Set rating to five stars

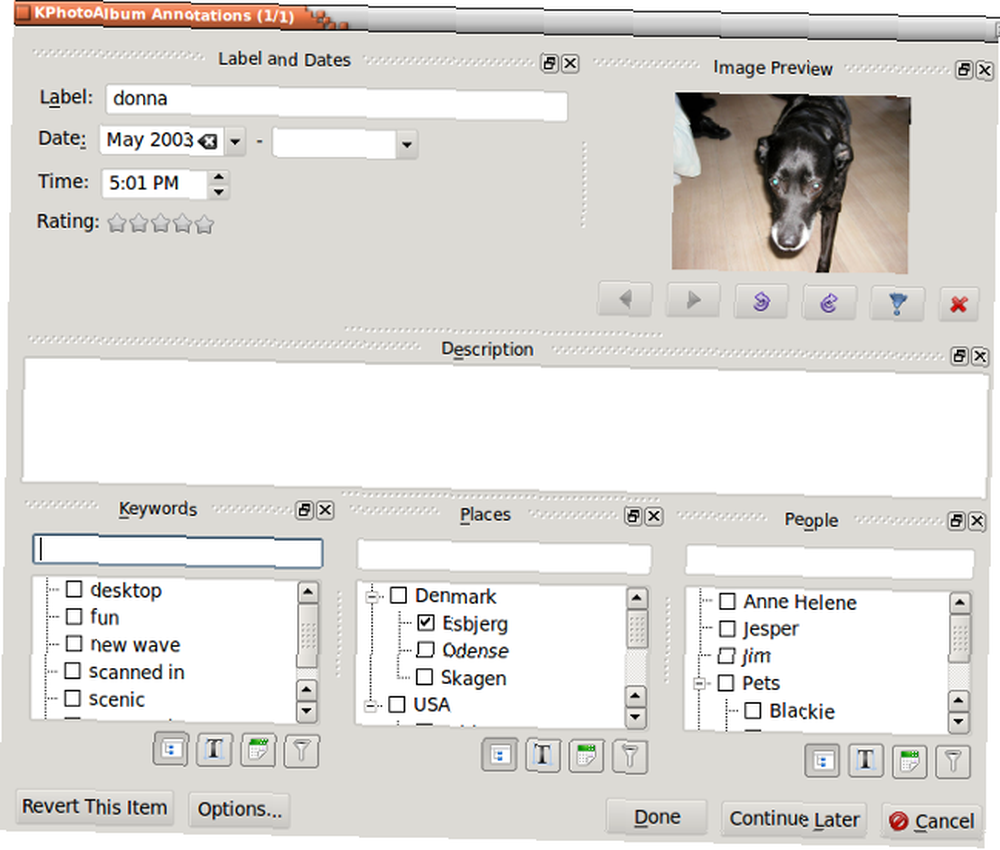(204, 224)
